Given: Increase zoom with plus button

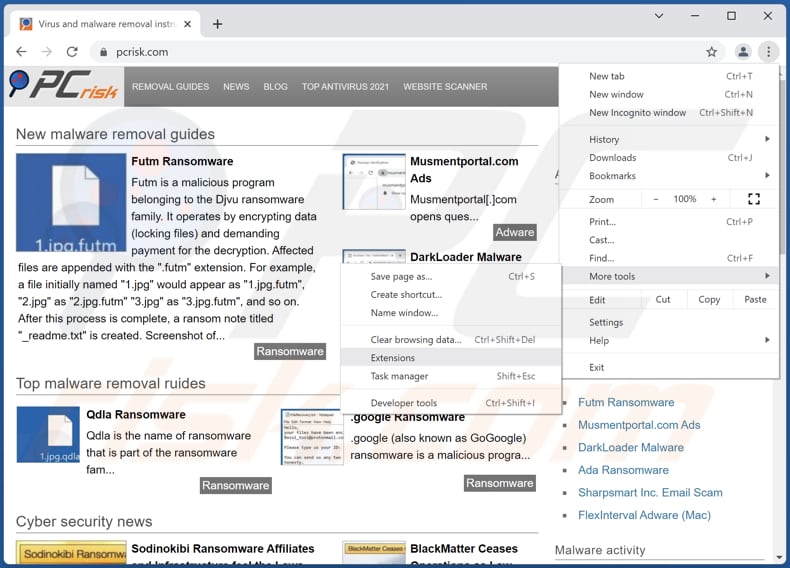Looking at the screenshot, I should pos(713,199).
